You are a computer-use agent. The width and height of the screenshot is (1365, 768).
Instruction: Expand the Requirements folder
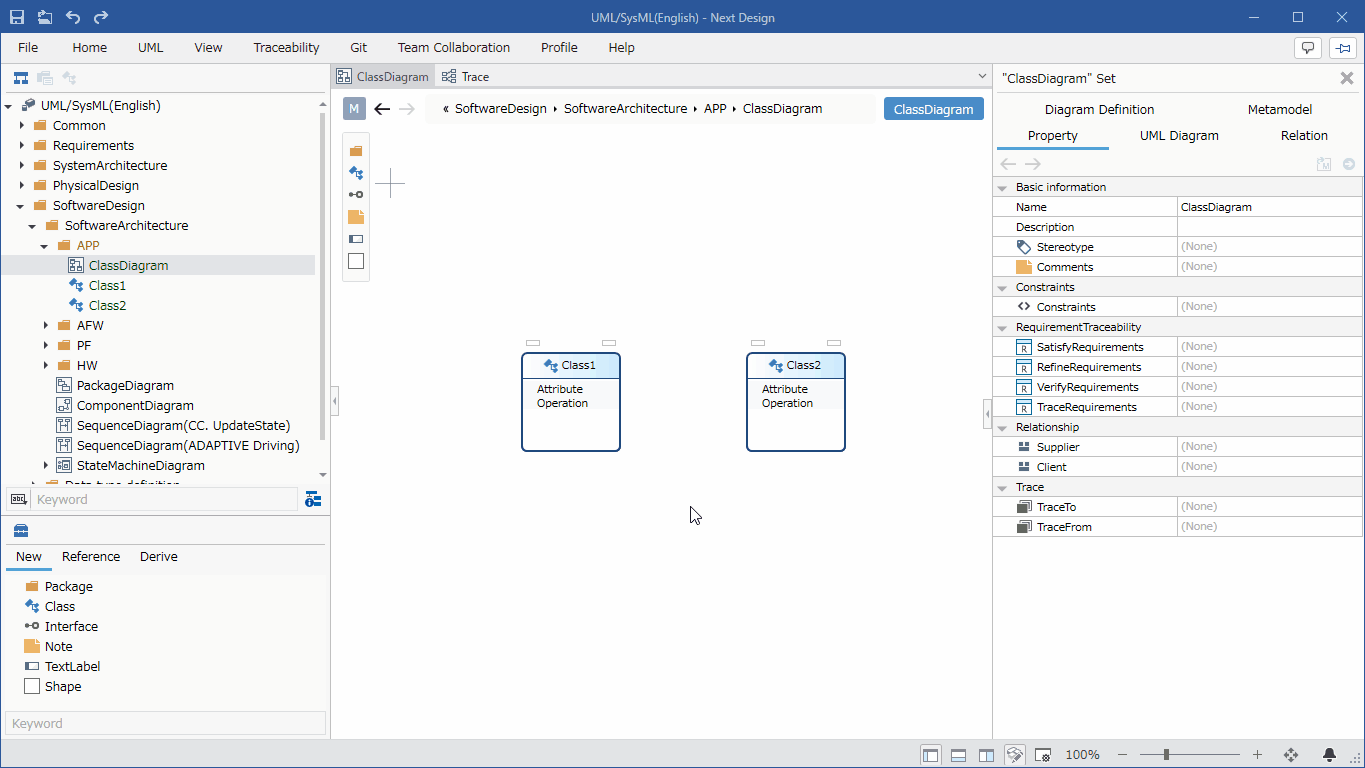(21, 146)
